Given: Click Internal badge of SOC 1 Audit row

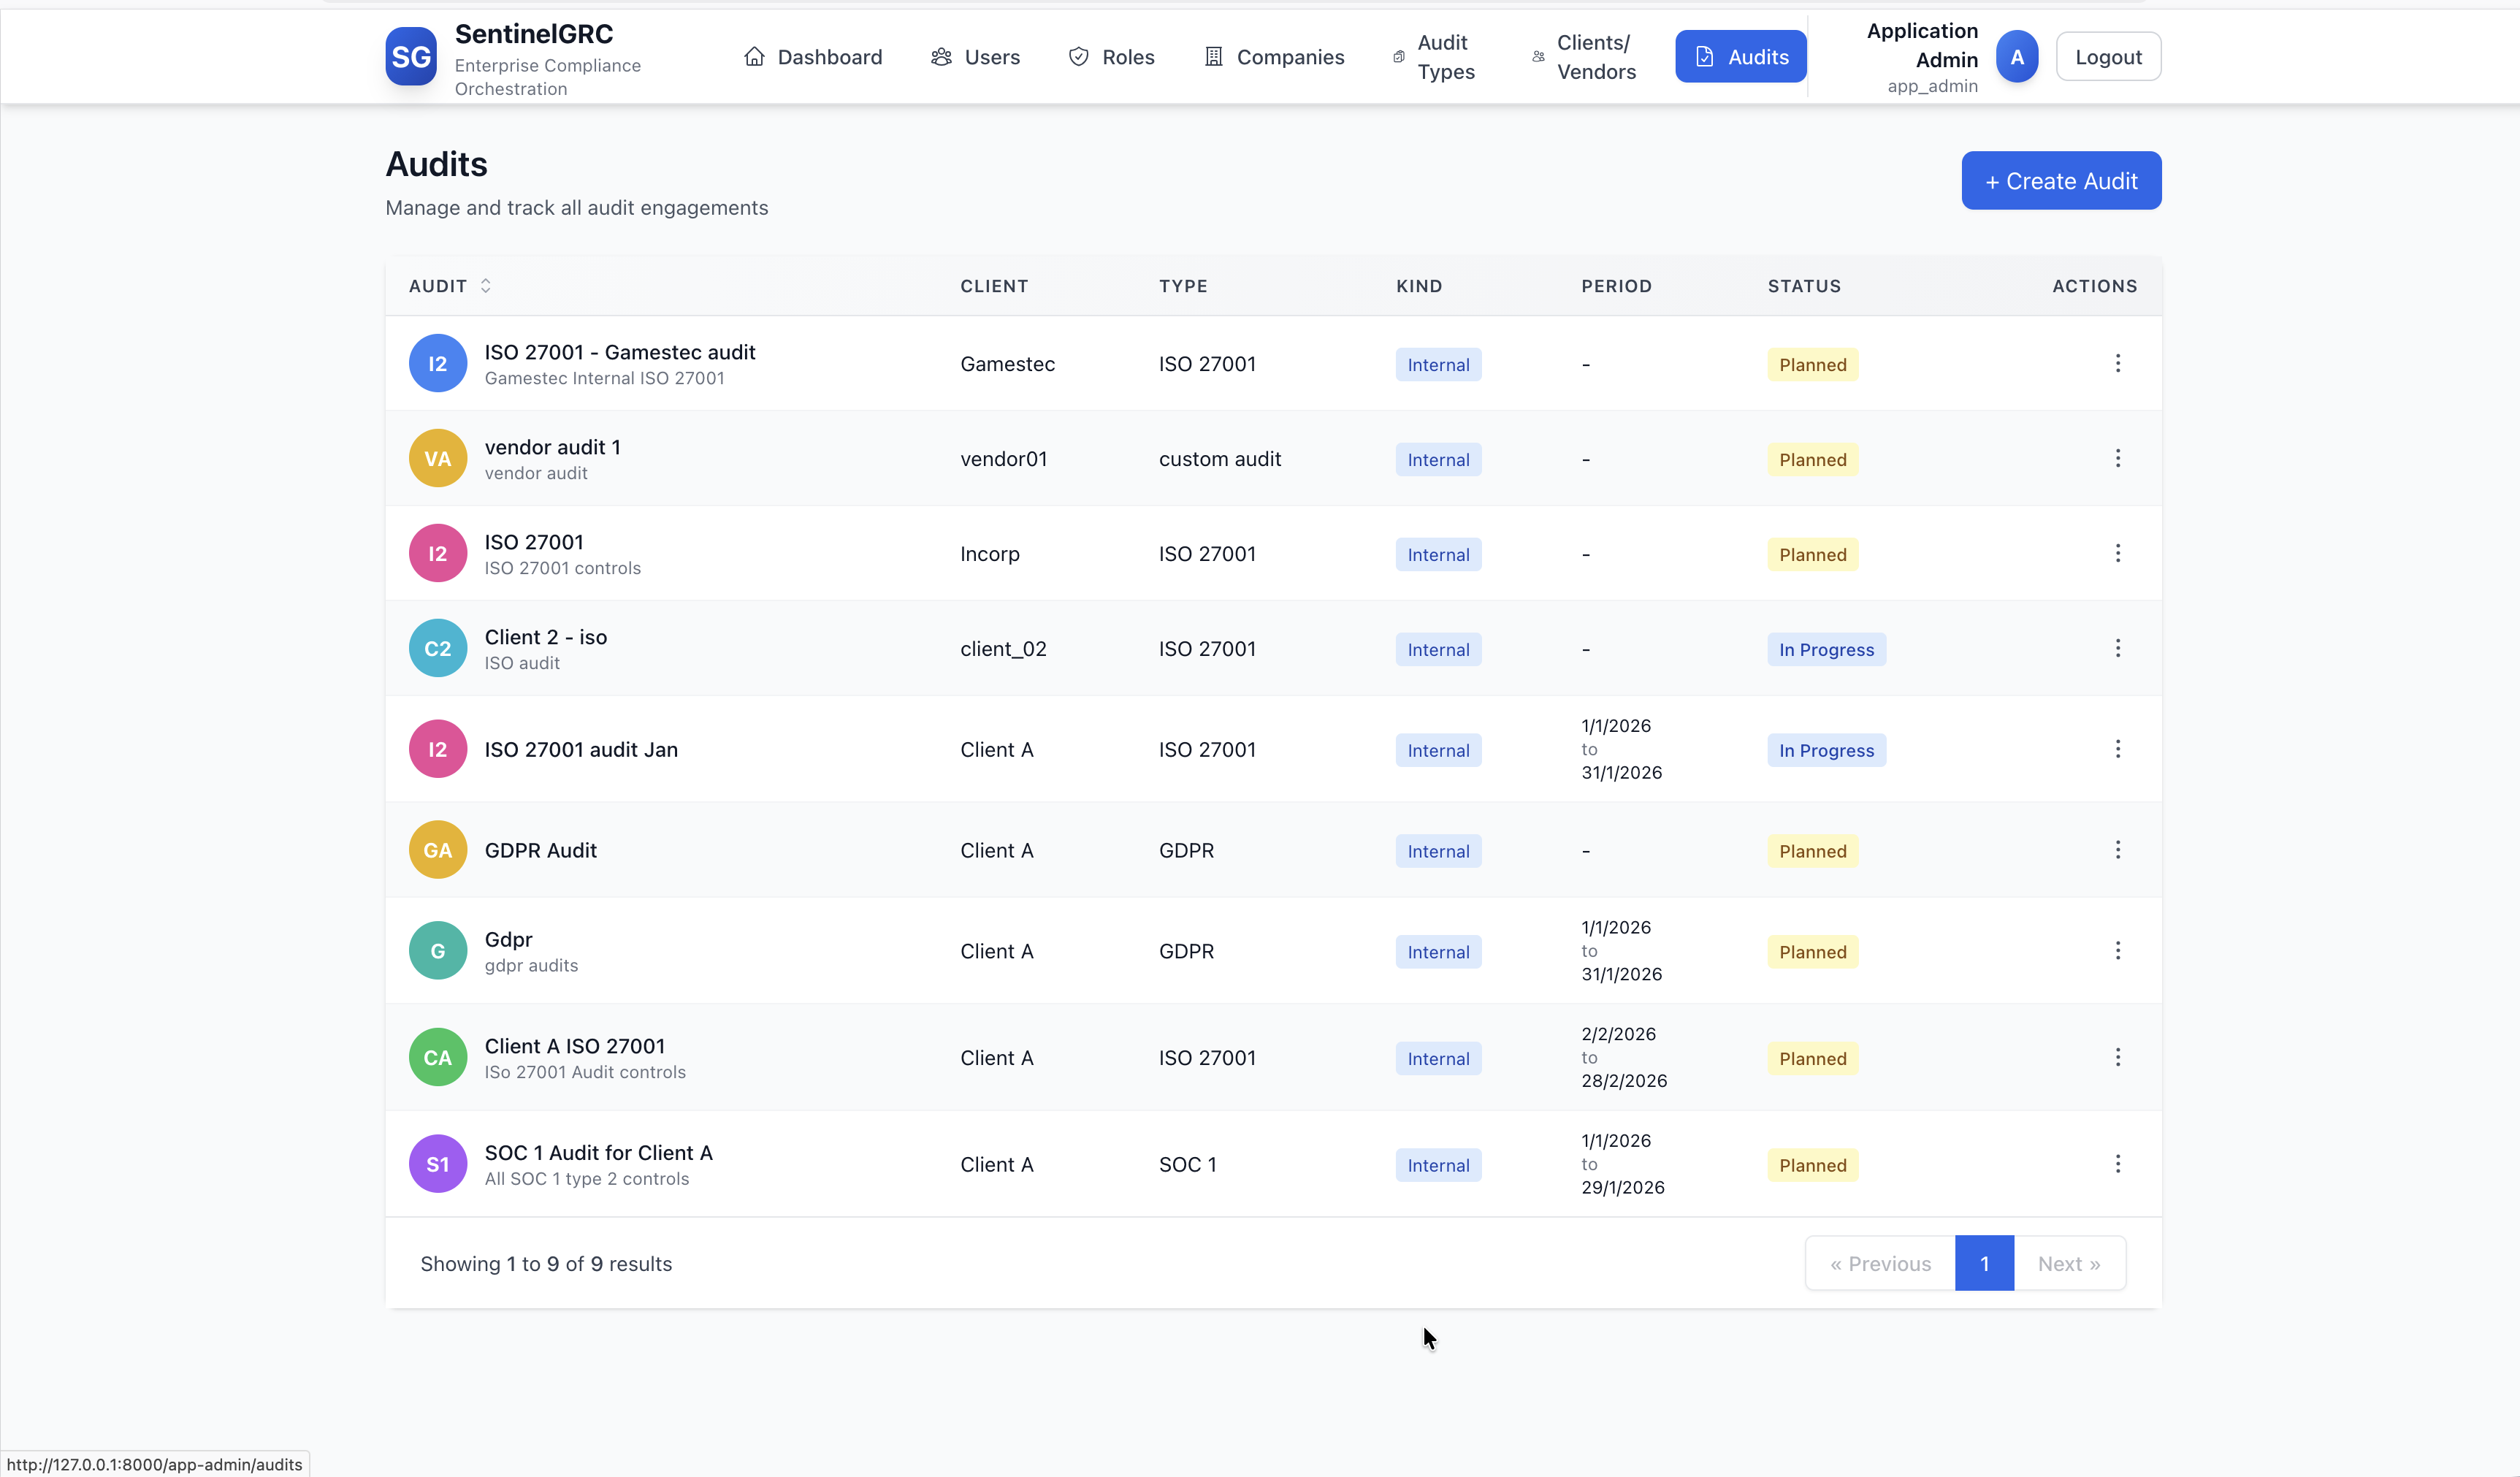Looking at the screenshot, I should pyautogui.click(x=1438, y=1166).
